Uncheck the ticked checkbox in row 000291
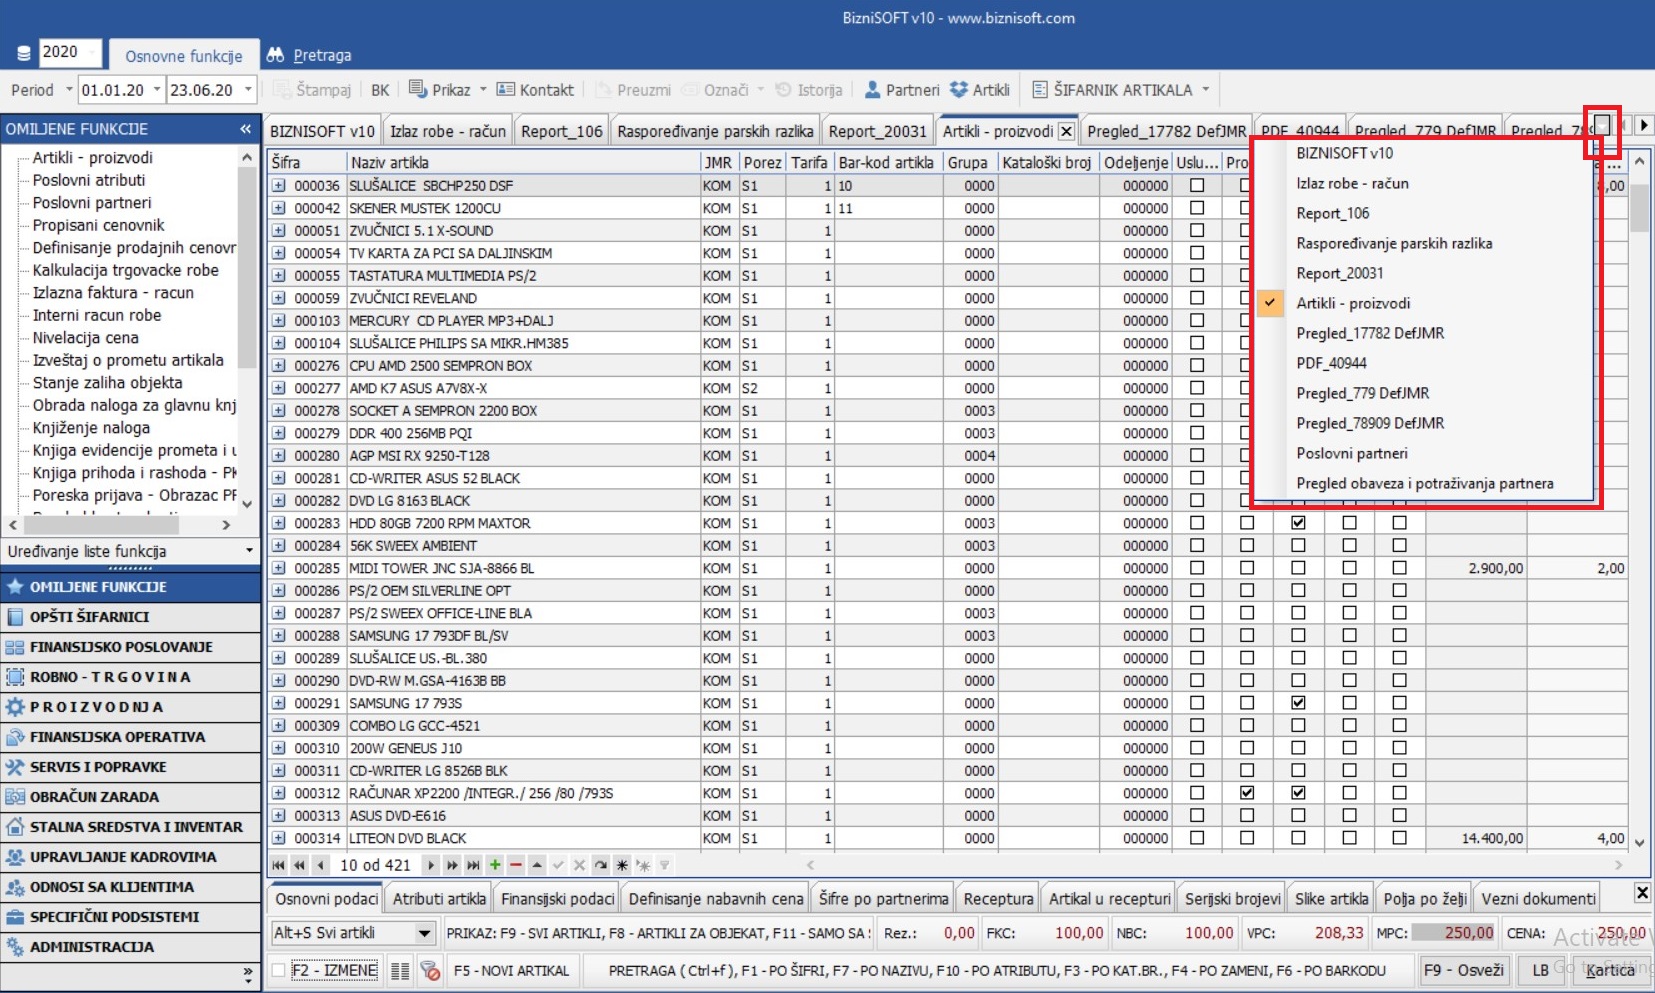This screenshot has width=1655, height=993. coord(1298,703)
